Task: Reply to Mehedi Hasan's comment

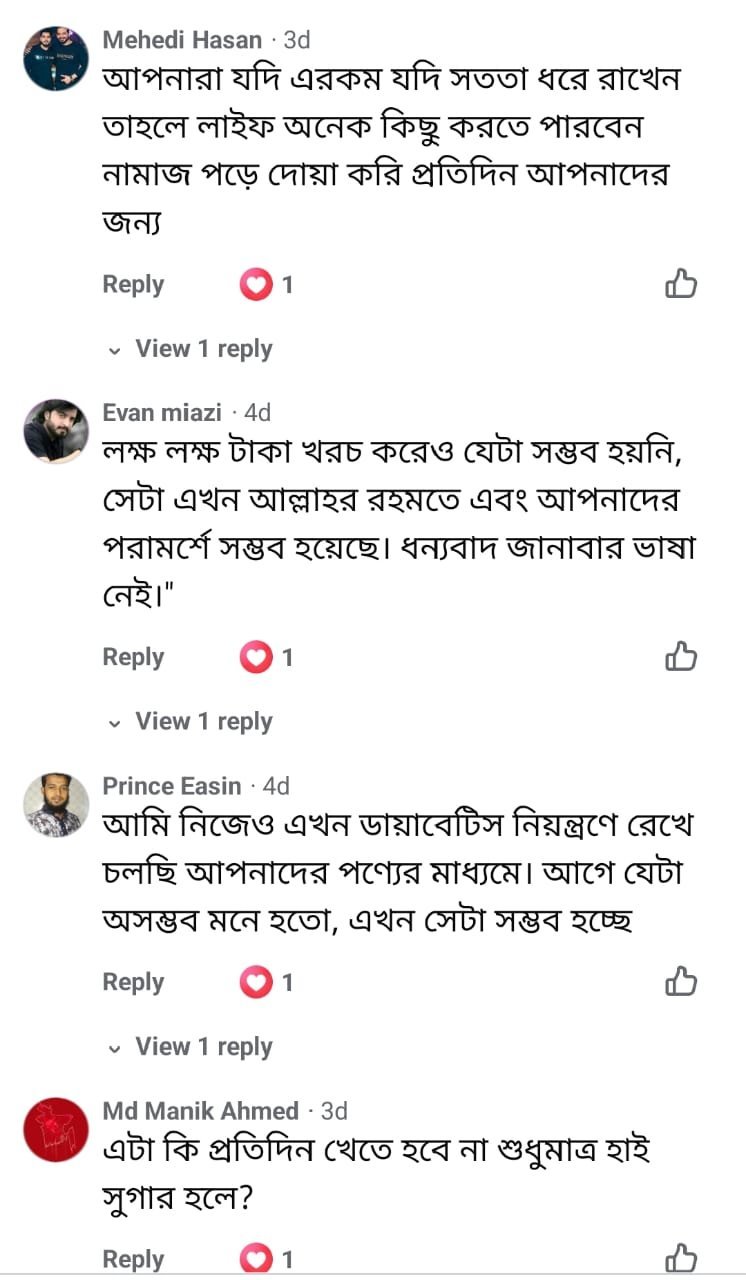Action: (x=133, y=285)
